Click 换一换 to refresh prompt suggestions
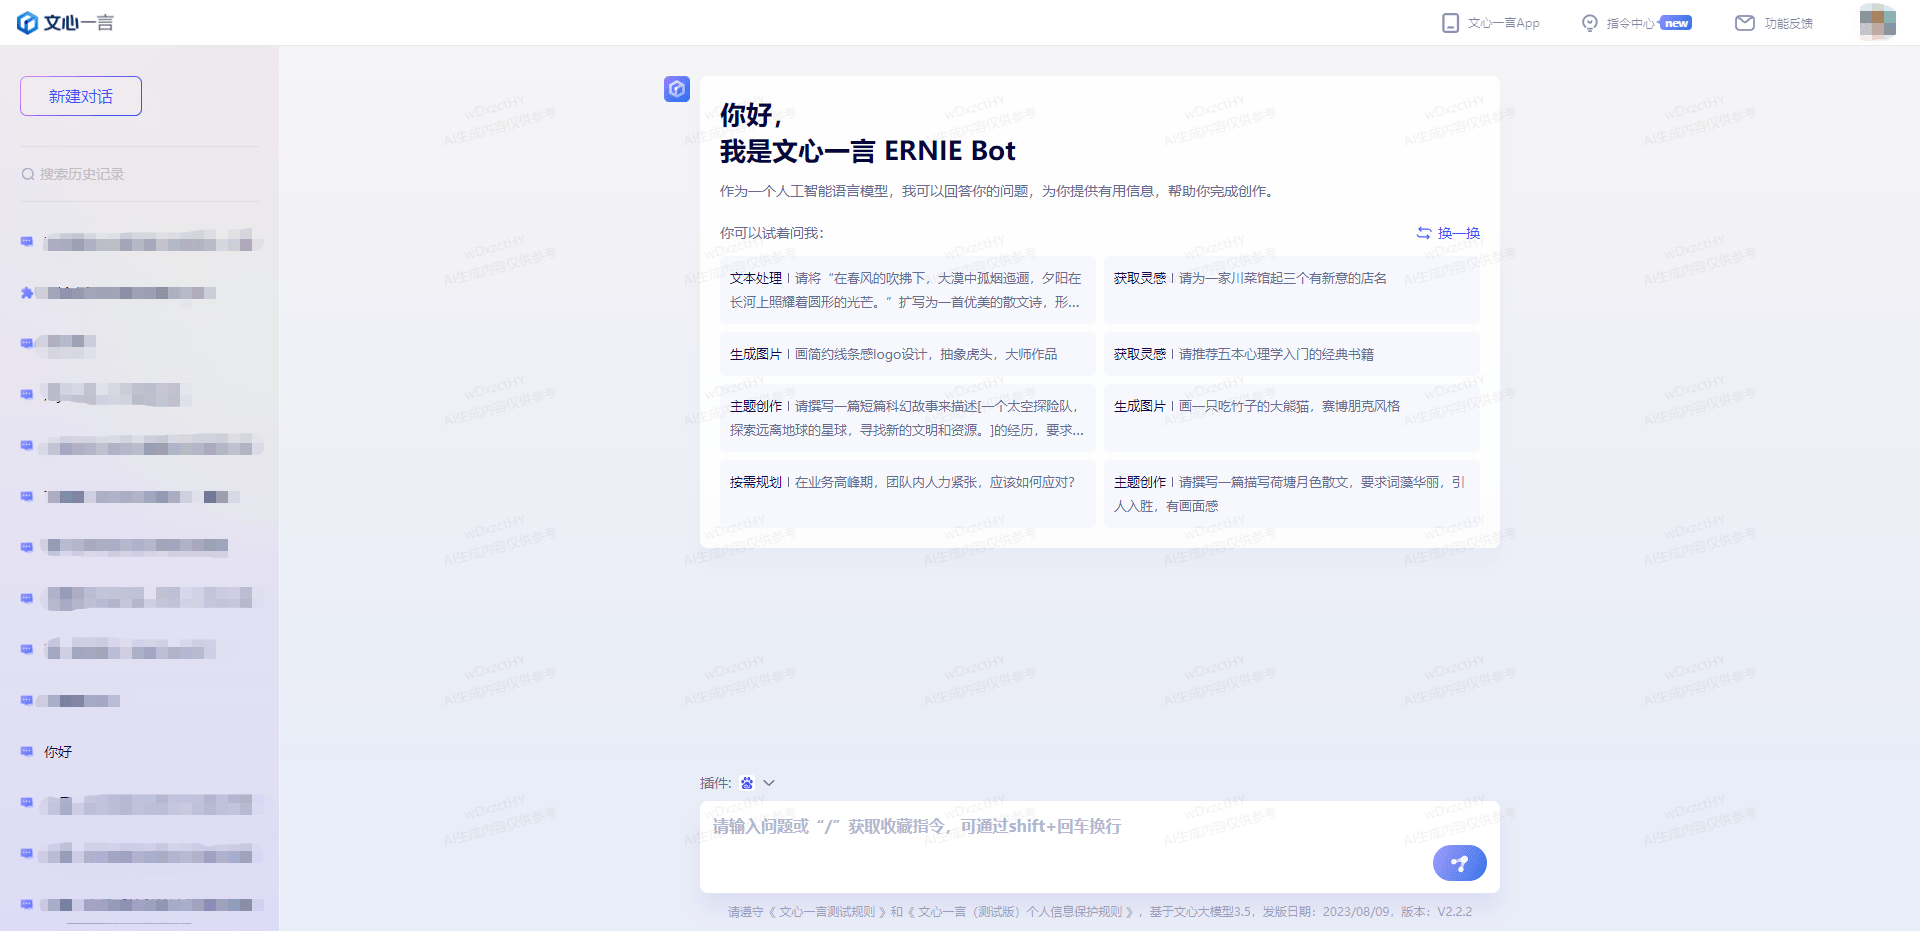Screen dimensions: 1920x931 1447,232
